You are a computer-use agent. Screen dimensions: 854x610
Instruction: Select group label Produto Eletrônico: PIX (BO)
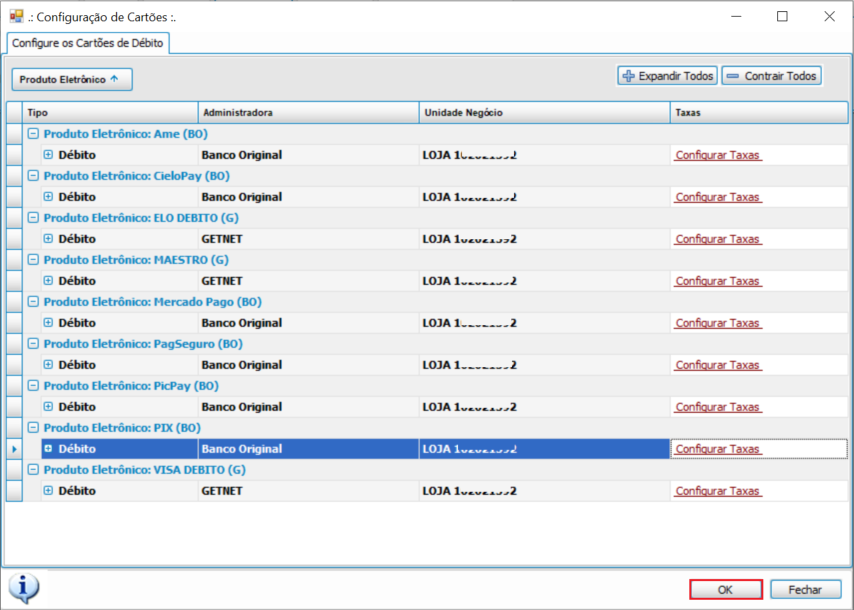click(x=123, y=428)
